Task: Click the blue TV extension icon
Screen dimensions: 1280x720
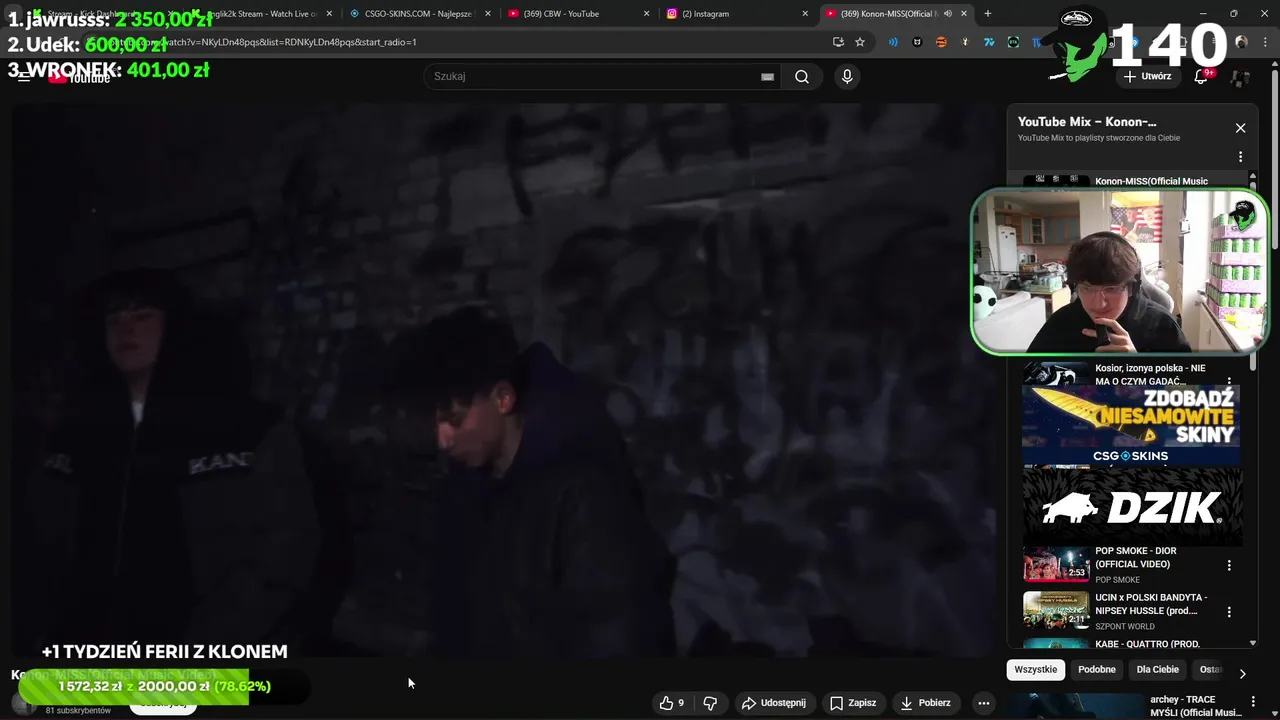Action: click(989, 42)
